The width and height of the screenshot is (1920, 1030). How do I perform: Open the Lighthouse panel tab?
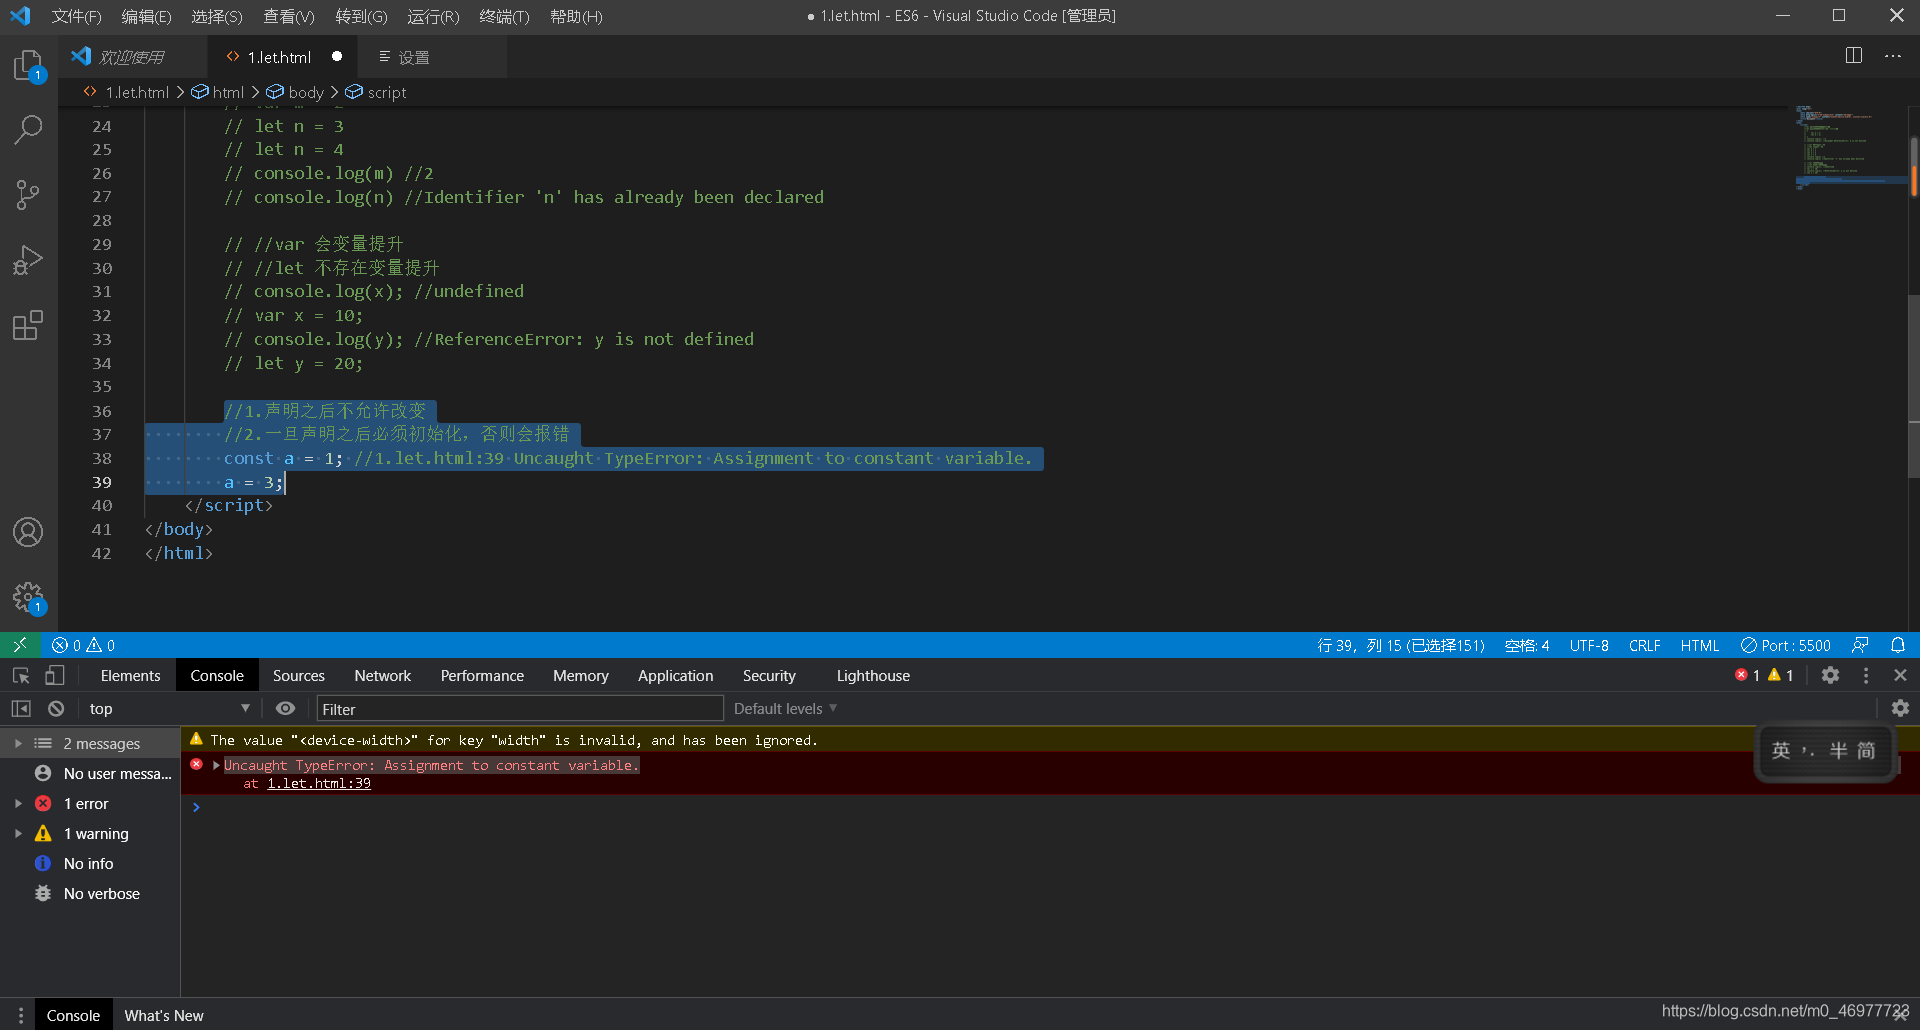pyautogui.click(x=873, y=675)
